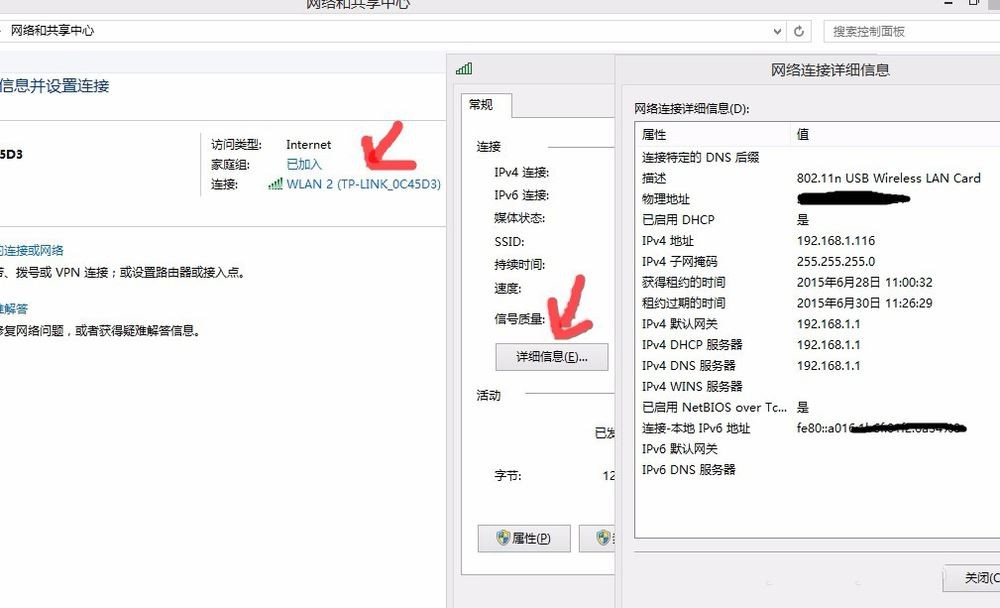Select the 连接特定的 DNS 后缀 row
1000x608 pixels.
coord(818,158)
